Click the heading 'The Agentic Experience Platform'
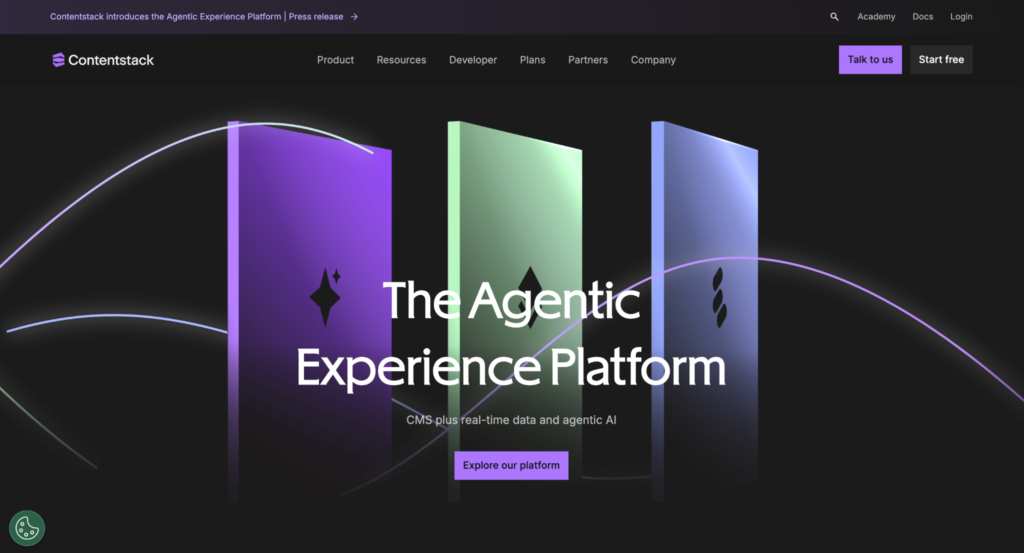 [x=511, y=334]
